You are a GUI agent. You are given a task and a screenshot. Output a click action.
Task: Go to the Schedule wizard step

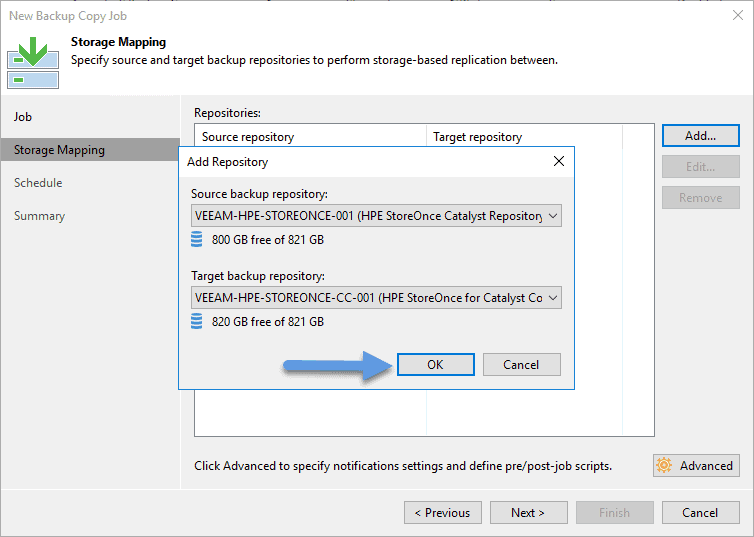click(38, 183)
